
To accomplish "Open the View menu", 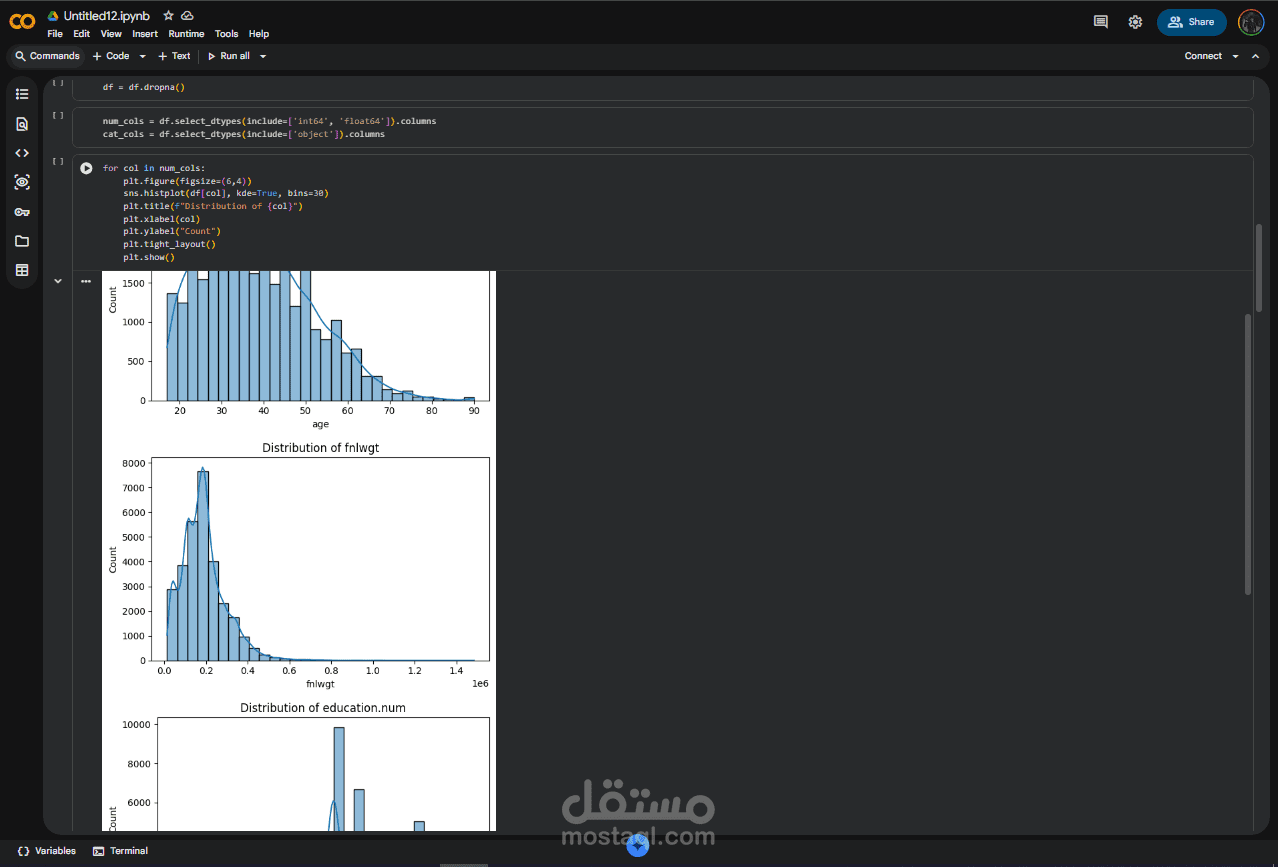I will 111,34.
